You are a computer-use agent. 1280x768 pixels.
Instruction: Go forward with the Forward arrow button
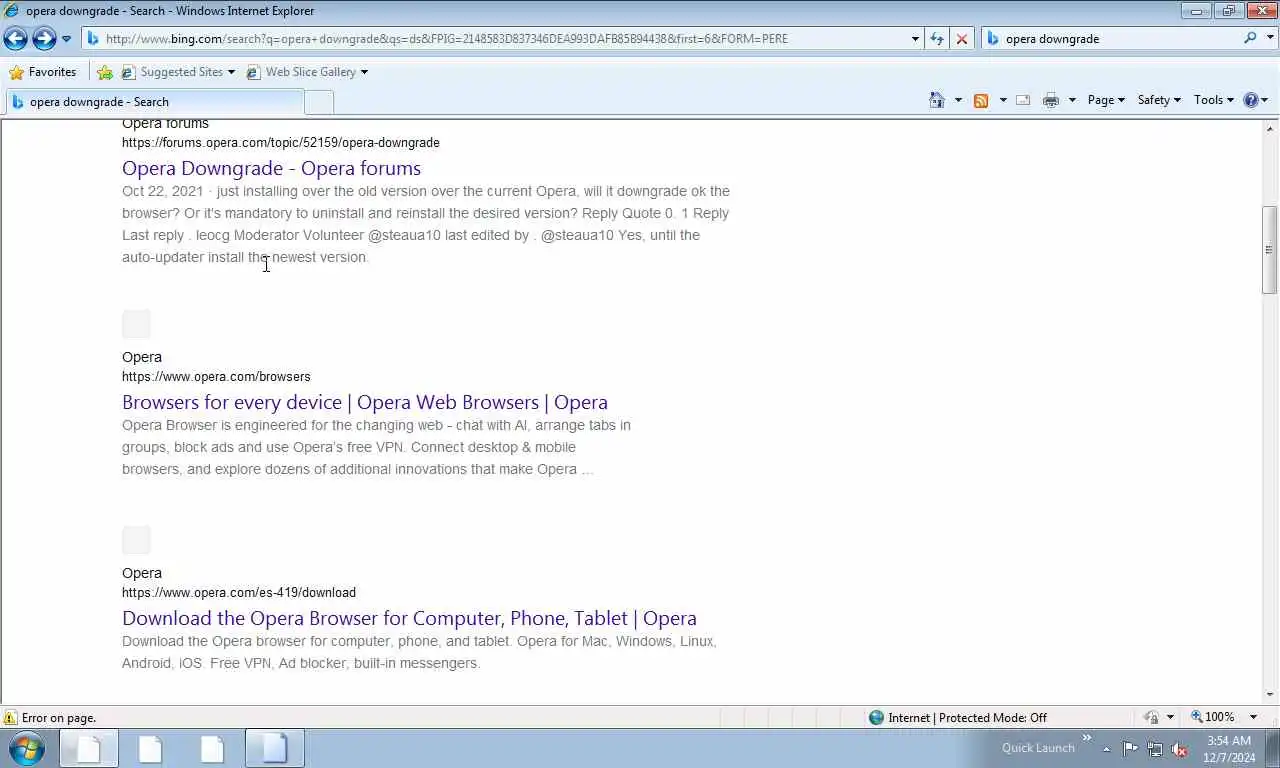pos(44,38)
